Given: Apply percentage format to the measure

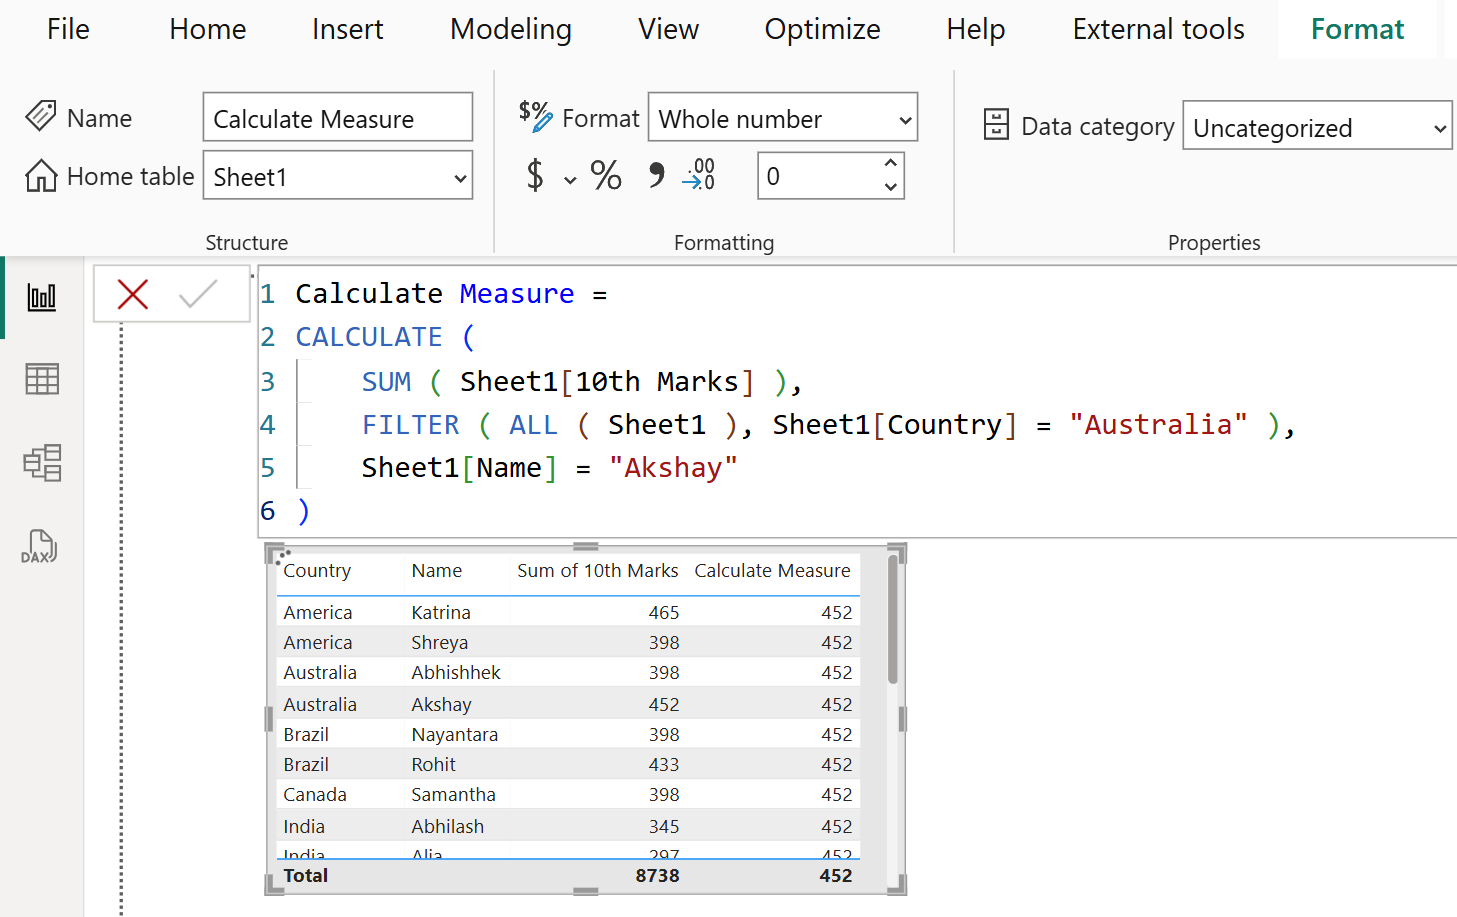Looking at the screenshot, I should tap(605, 175).
